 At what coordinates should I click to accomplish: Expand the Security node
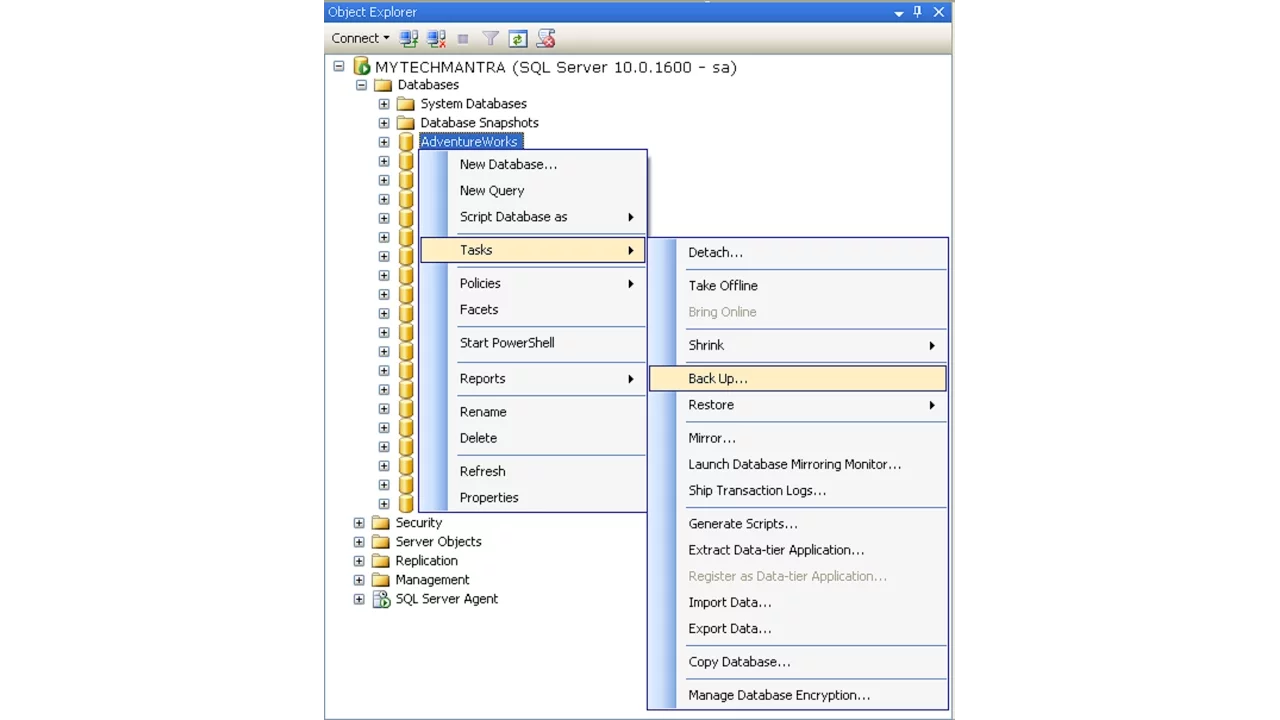point(359,523)
